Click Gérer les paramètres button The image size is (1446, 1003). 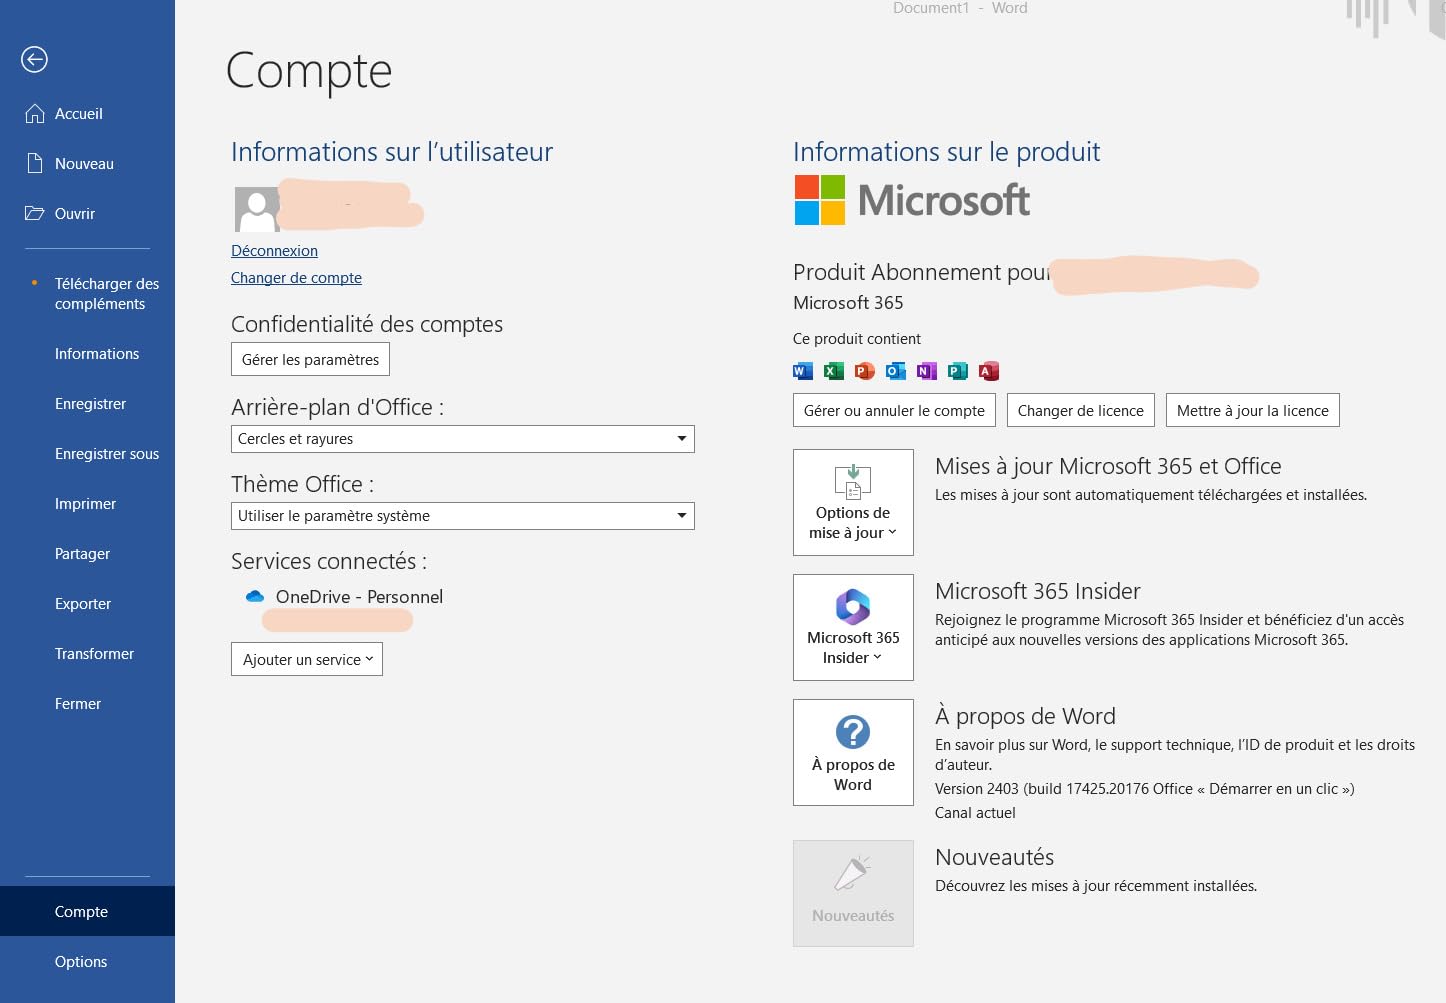coord(310,360)
